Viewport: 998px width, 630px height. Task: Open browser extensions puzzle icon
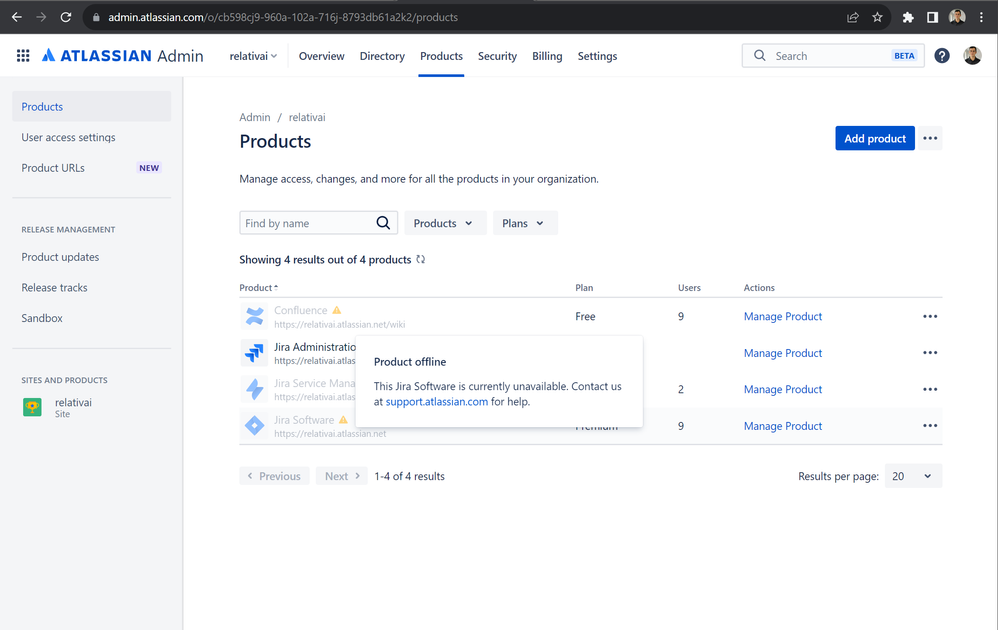[x=908, y=17]
